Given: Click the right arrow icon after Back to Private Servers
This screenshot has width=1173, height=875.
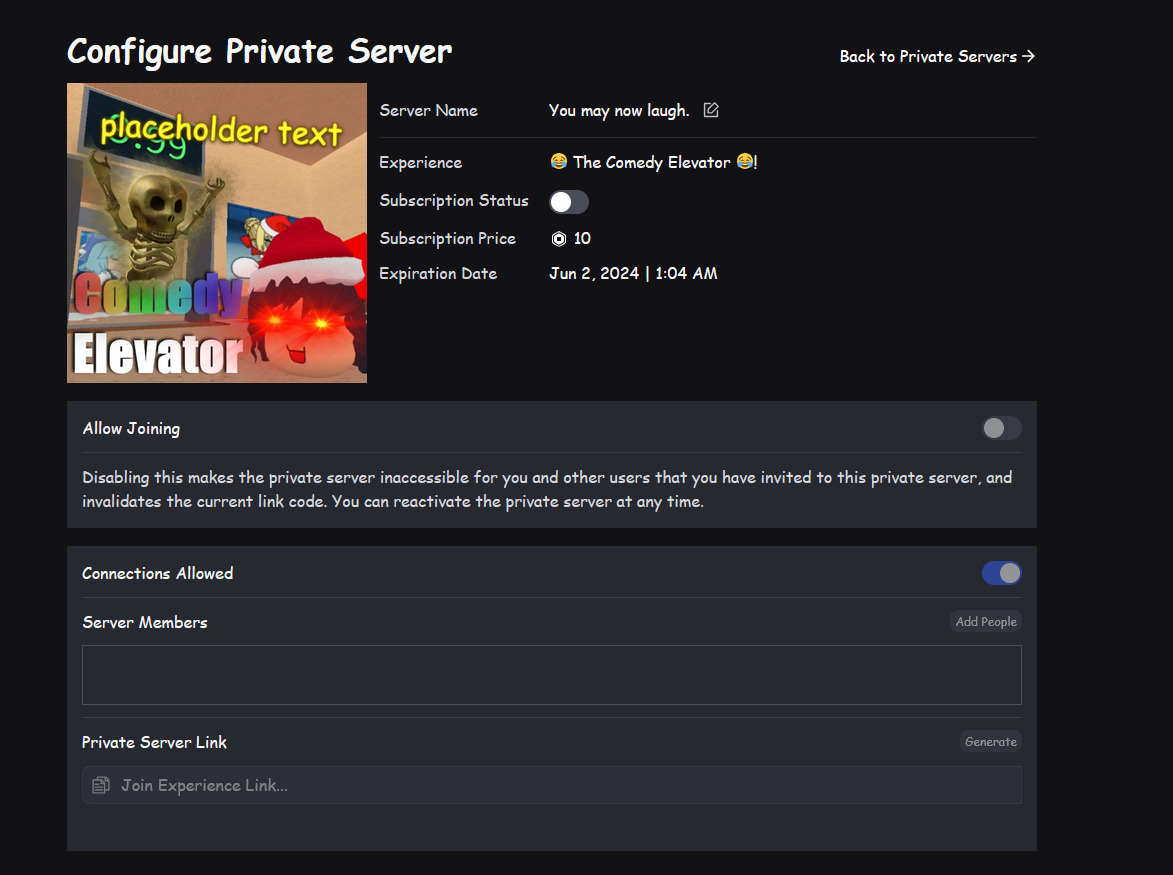Looking at the screenshot, I should pyautogui.click(x=1029, y=56).
